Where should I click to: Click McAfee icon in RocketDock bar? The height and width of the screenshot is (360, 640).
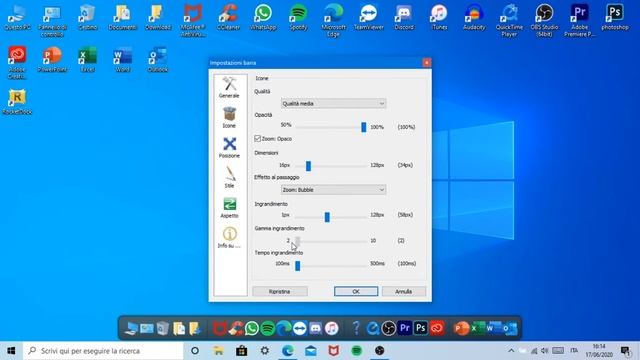(219, 328)
